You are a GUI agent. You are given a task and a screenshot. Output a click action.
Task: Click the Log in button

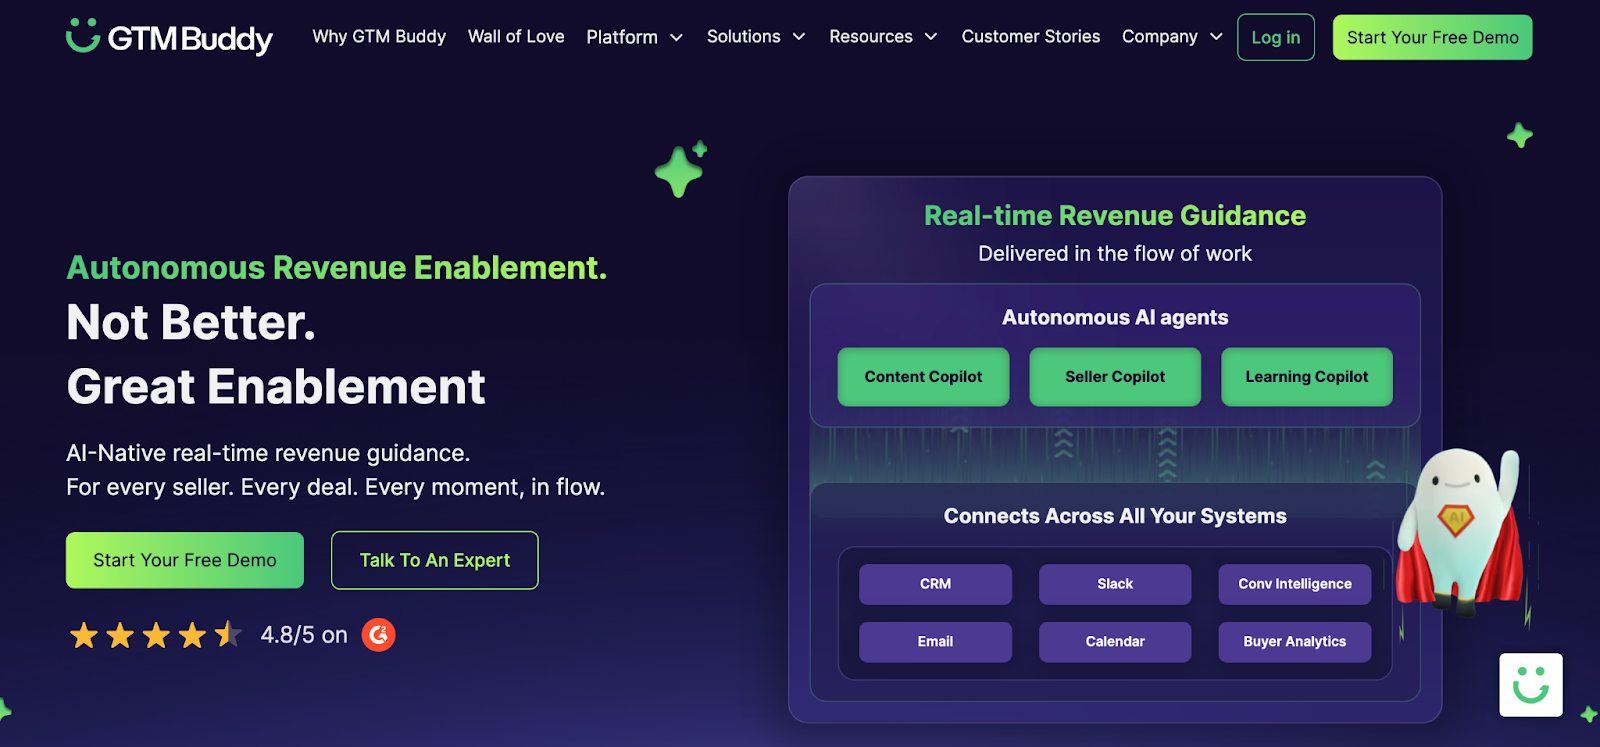1276,37
